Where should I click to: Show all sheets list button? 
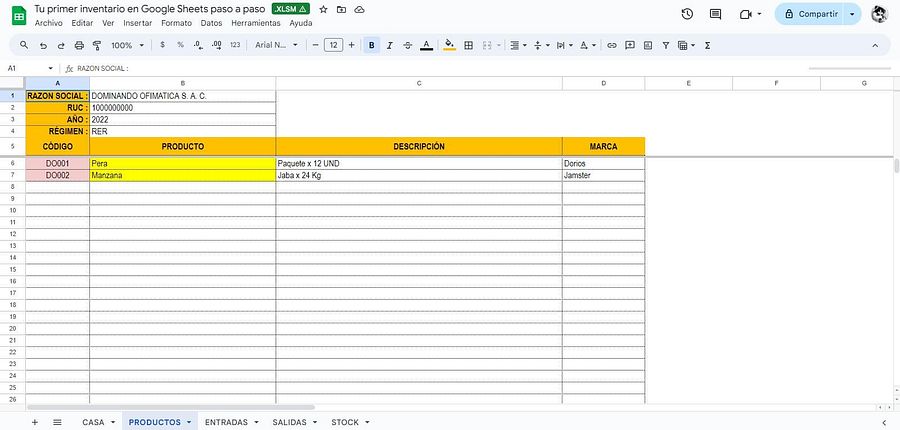[57, 422]
